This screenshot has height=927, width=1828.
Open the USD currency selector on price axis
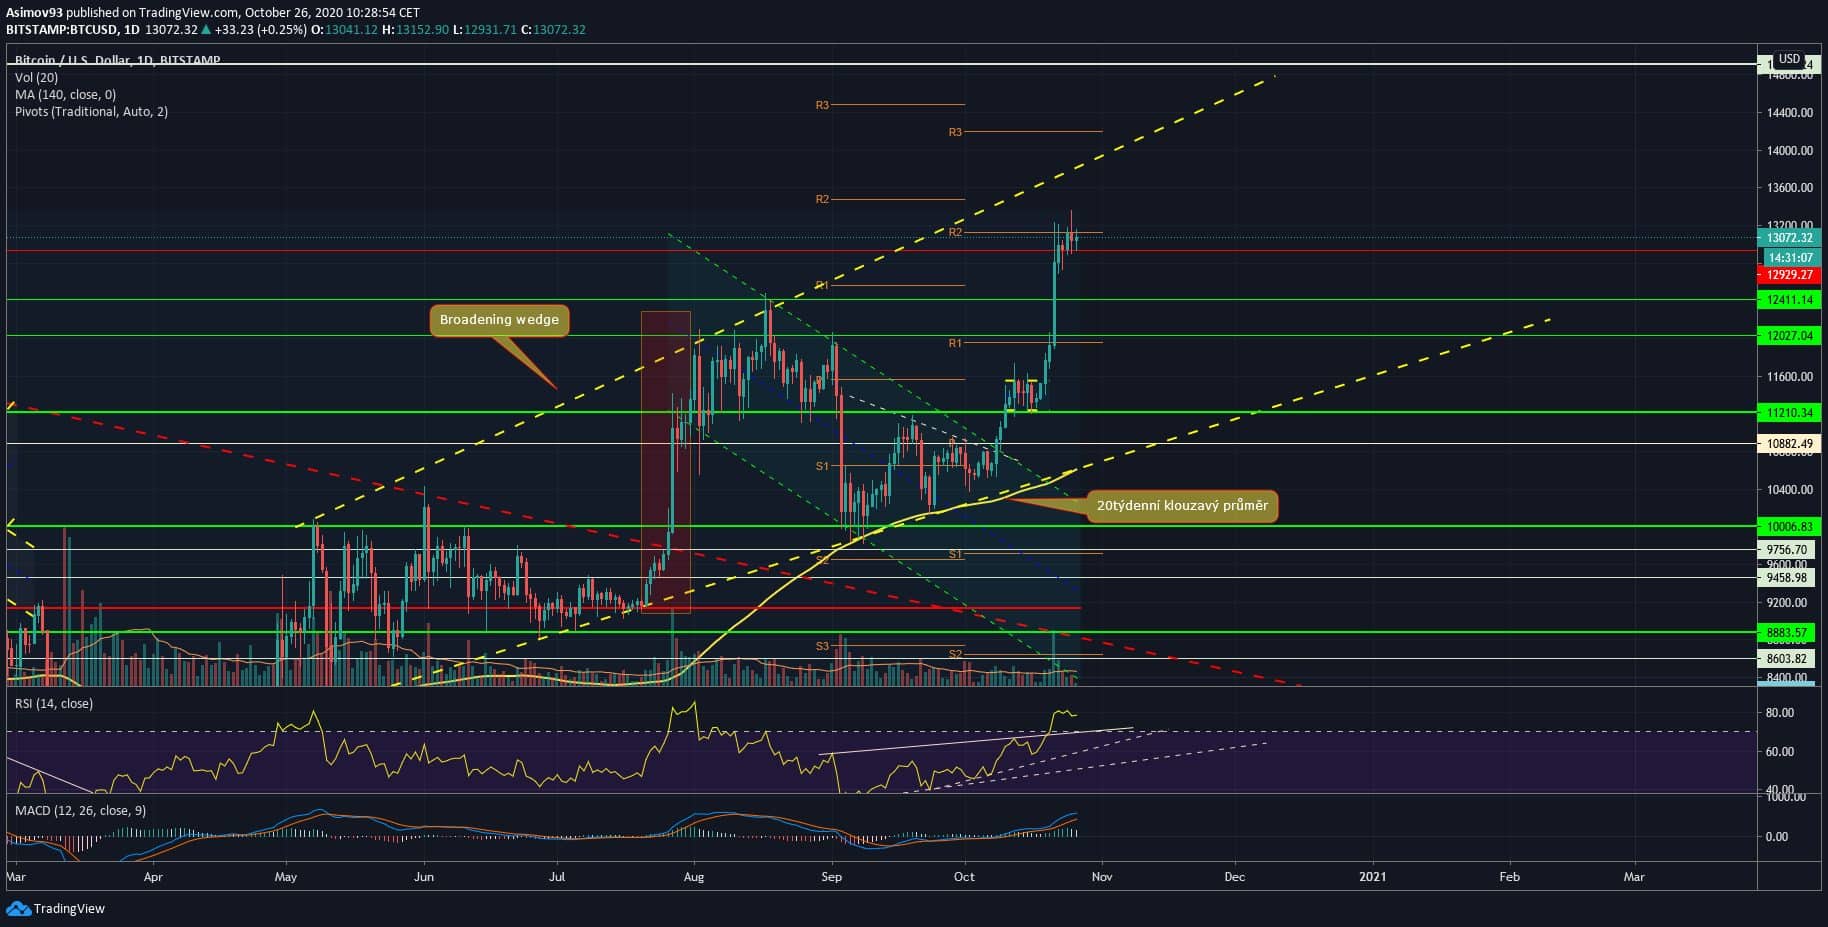pyautogui.click(x=1789, y=59)
